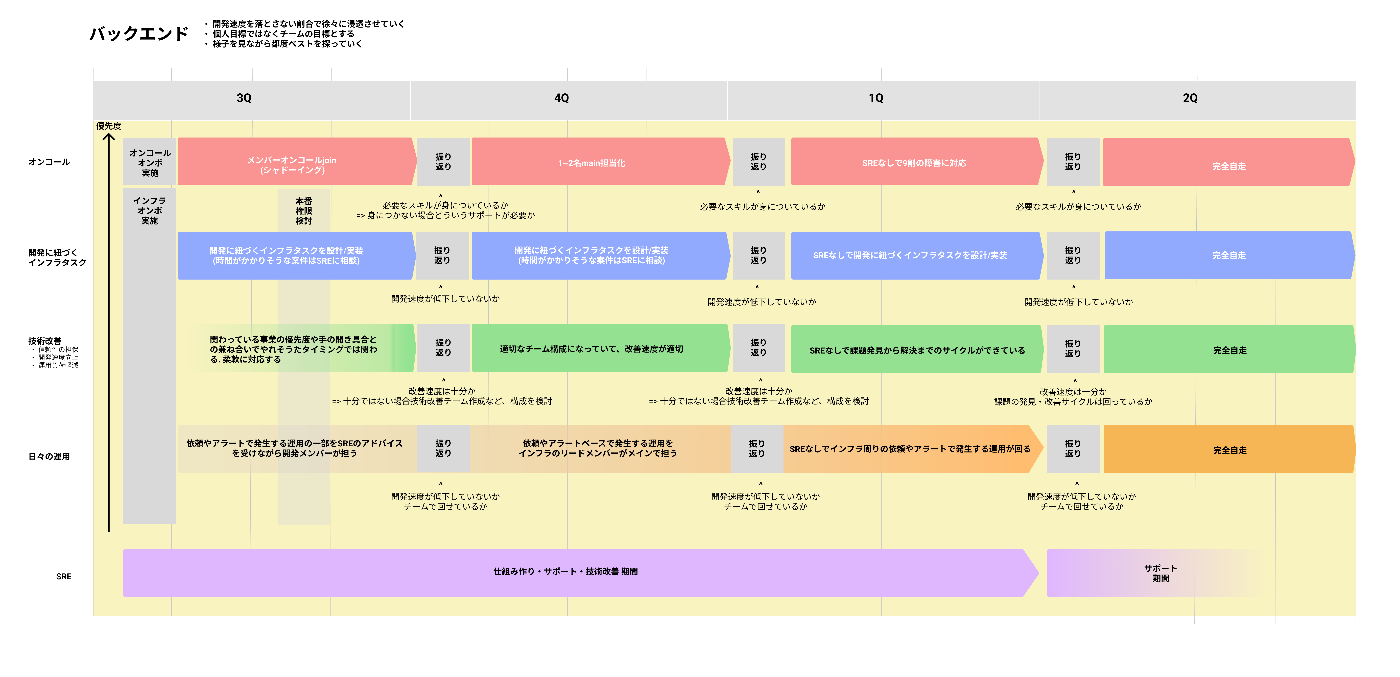This screenshot has width=1400, height=677.
Task: Select the インフラオンボ実施 gray column box
Action: click(150, 357)
